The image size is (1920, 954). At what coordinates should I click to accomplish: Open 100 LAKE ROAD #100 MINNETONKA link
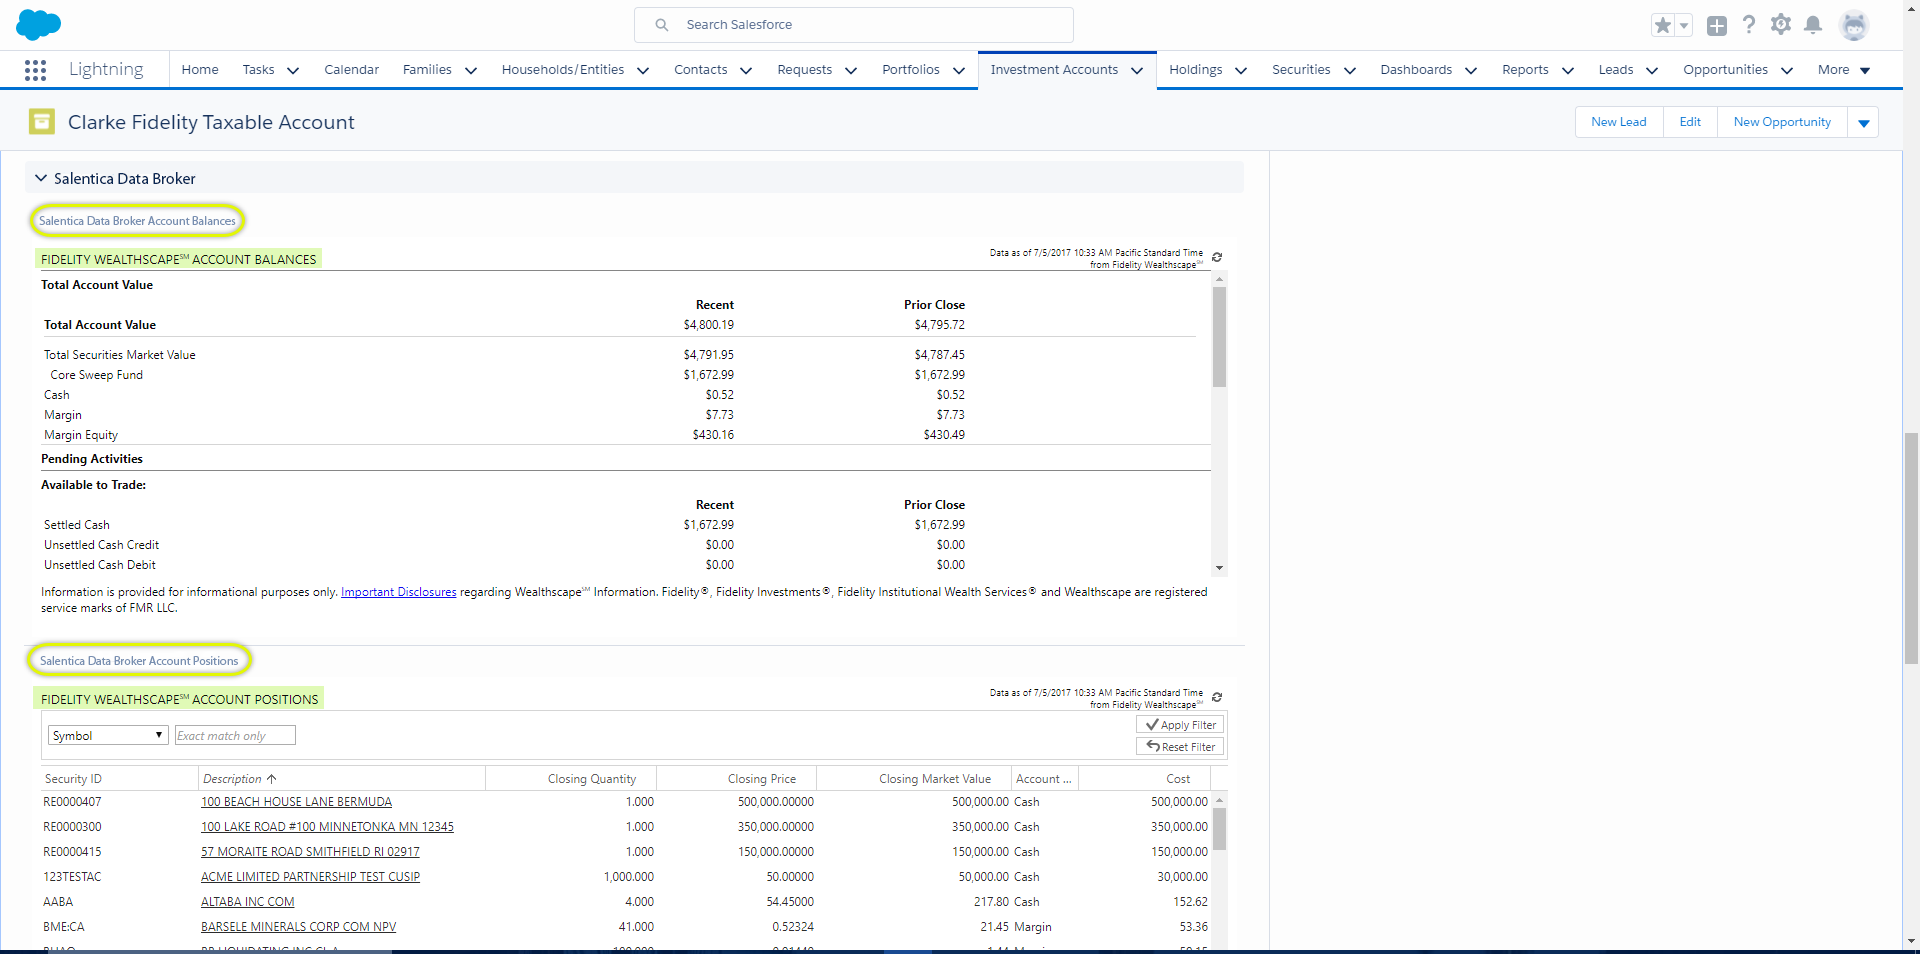pyautogui.click(x=327, y=827)
